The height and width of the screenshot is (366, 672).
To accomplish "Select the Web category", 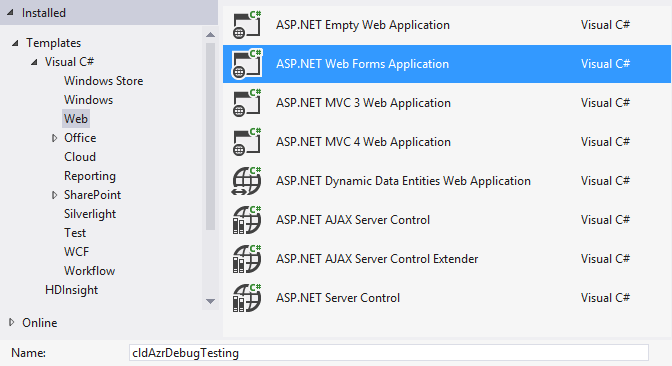I will point(76,119).
